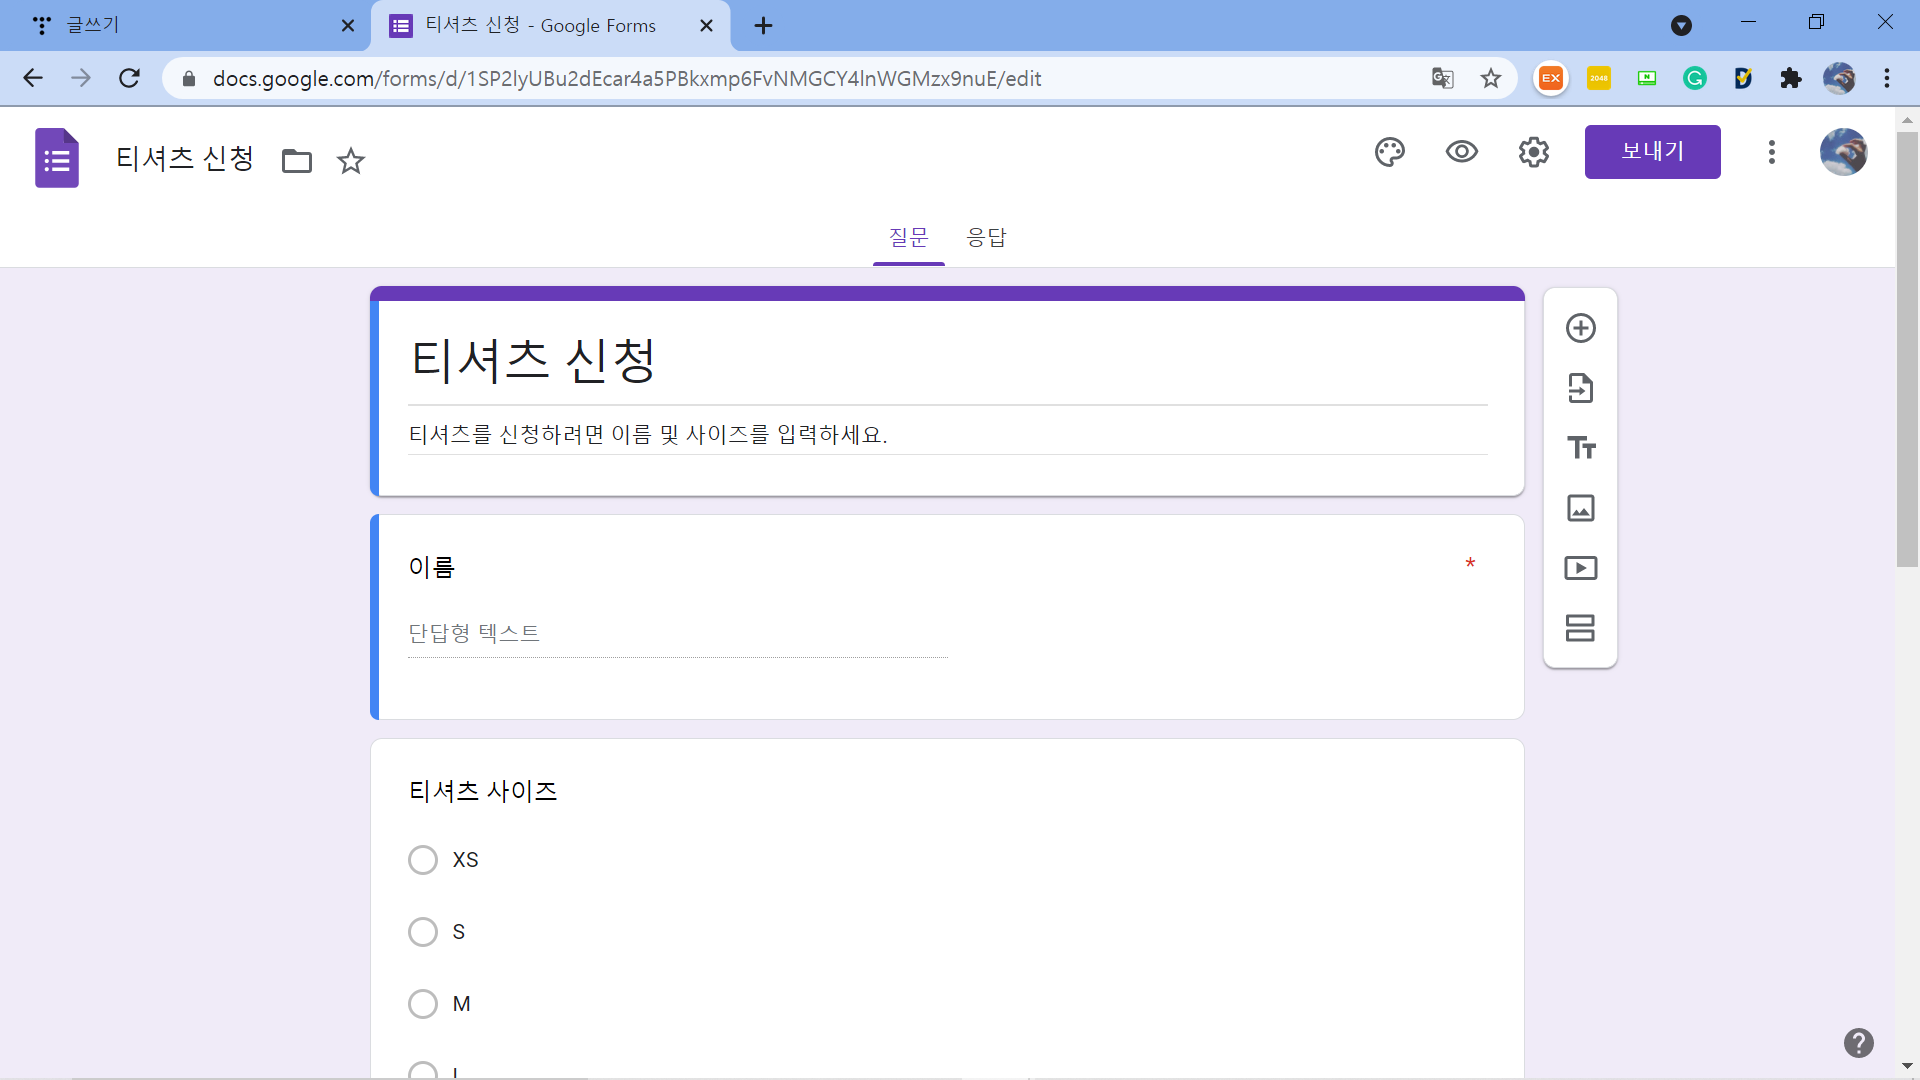Click the Import questions icon
1920x1080 pixels.
tap(1580, 388)
